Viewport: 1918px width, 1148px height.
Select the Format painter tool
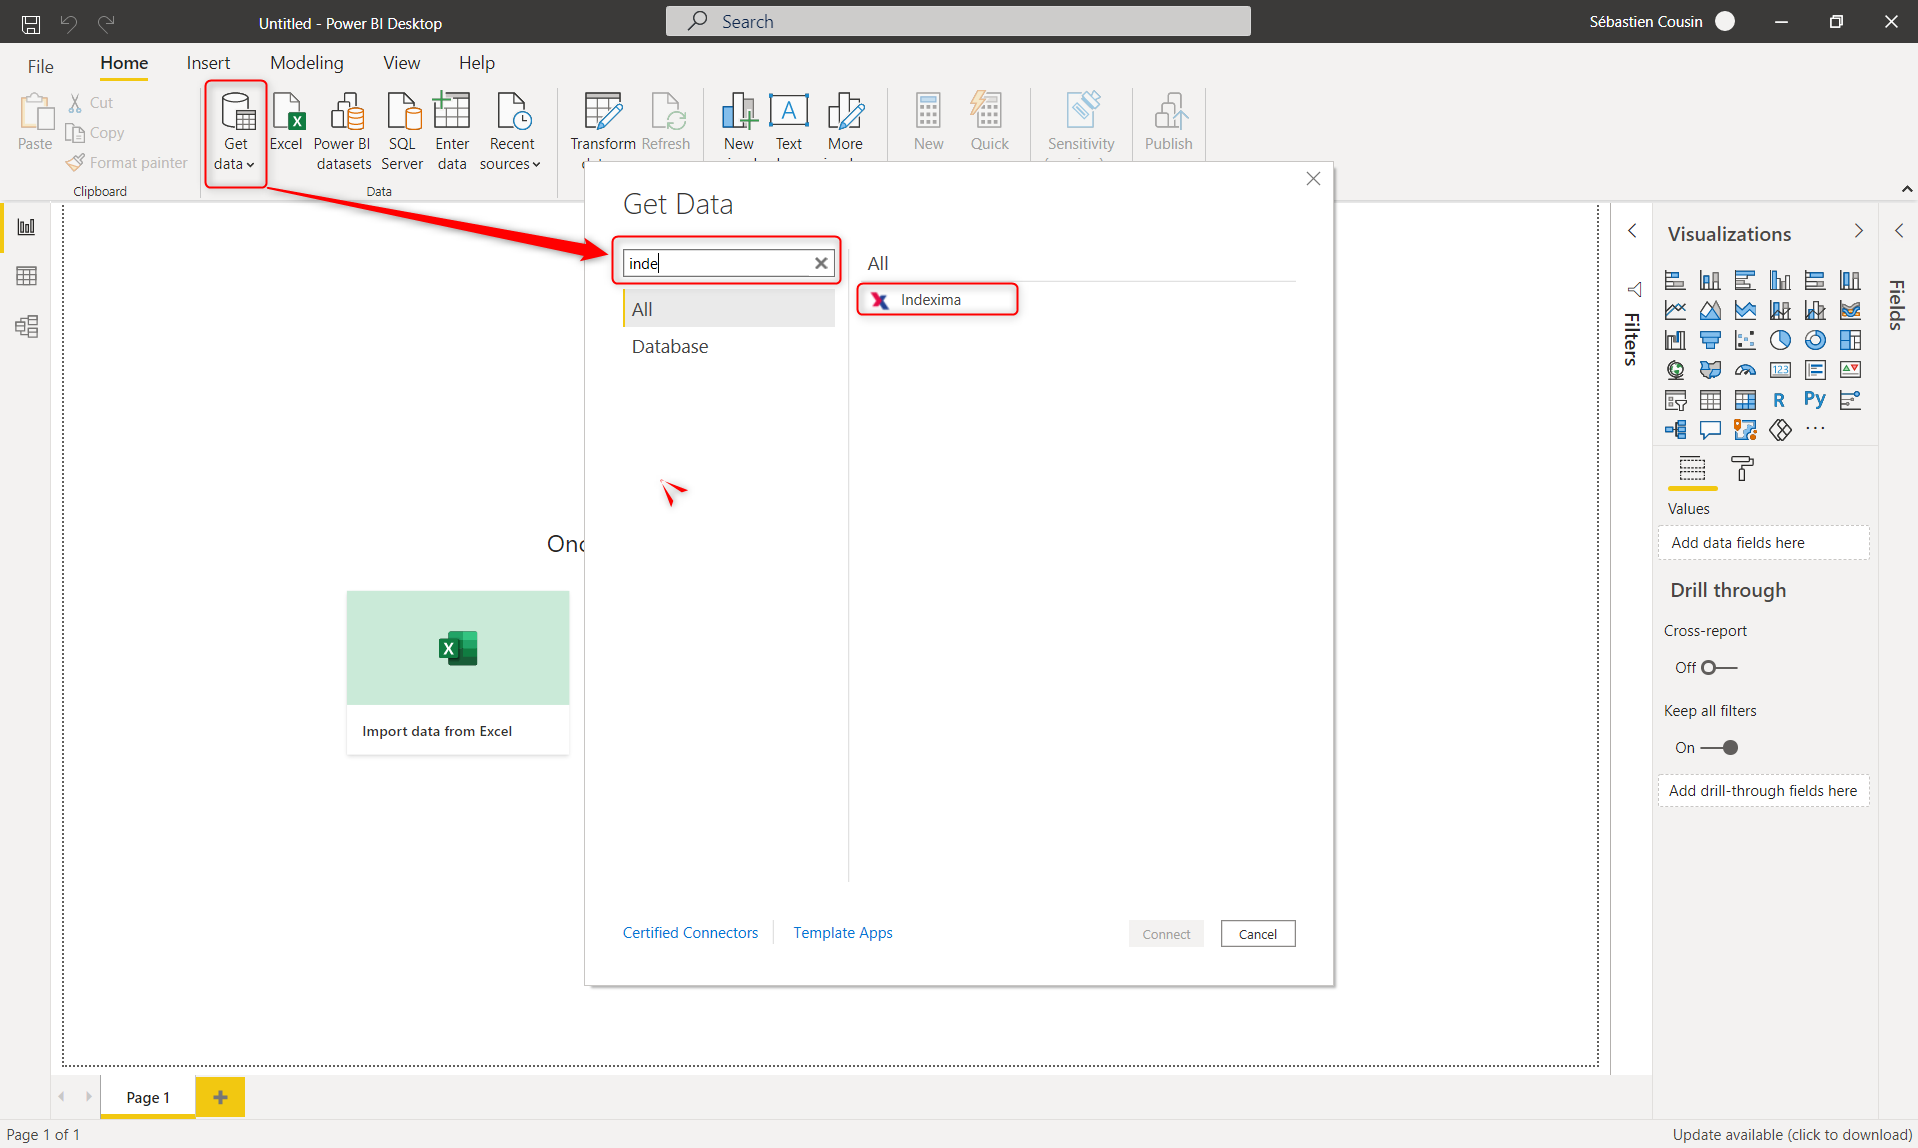[127, 162]
